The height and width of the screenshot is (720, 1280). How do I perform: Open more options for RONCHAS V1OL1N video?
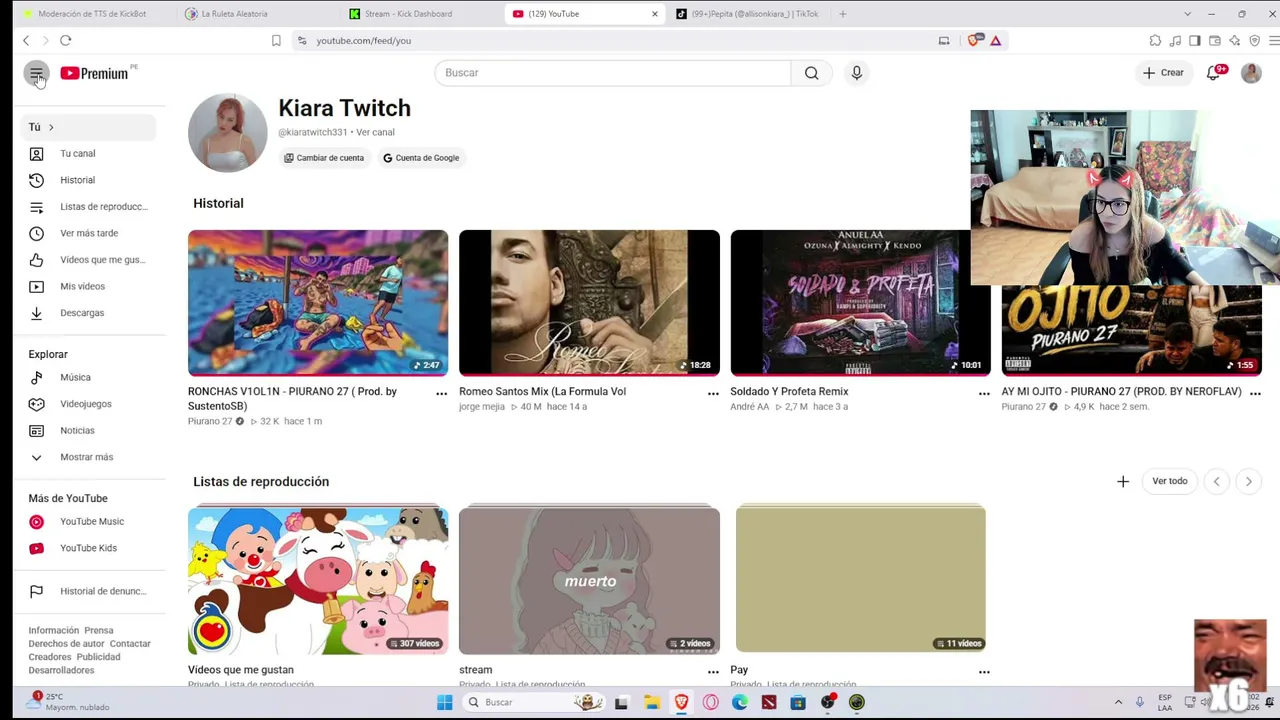441,394
